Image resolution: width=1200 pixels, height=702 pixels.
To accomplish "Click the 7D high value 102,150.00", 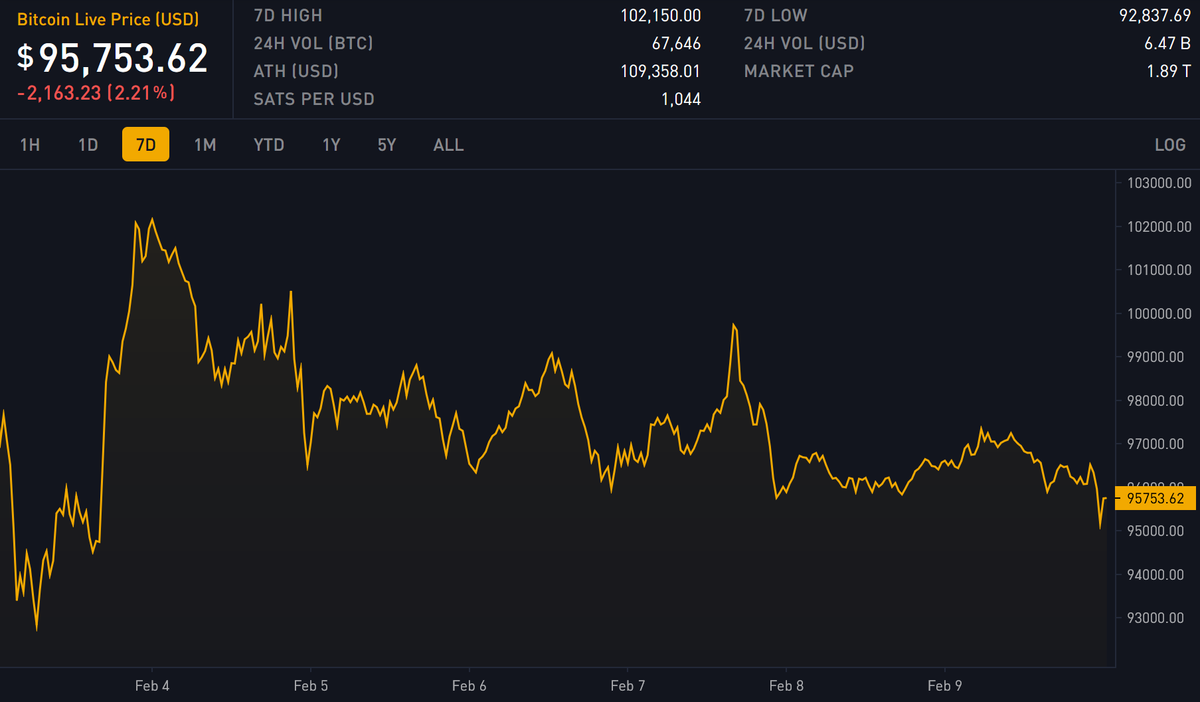I will click(x=660, y=16).
